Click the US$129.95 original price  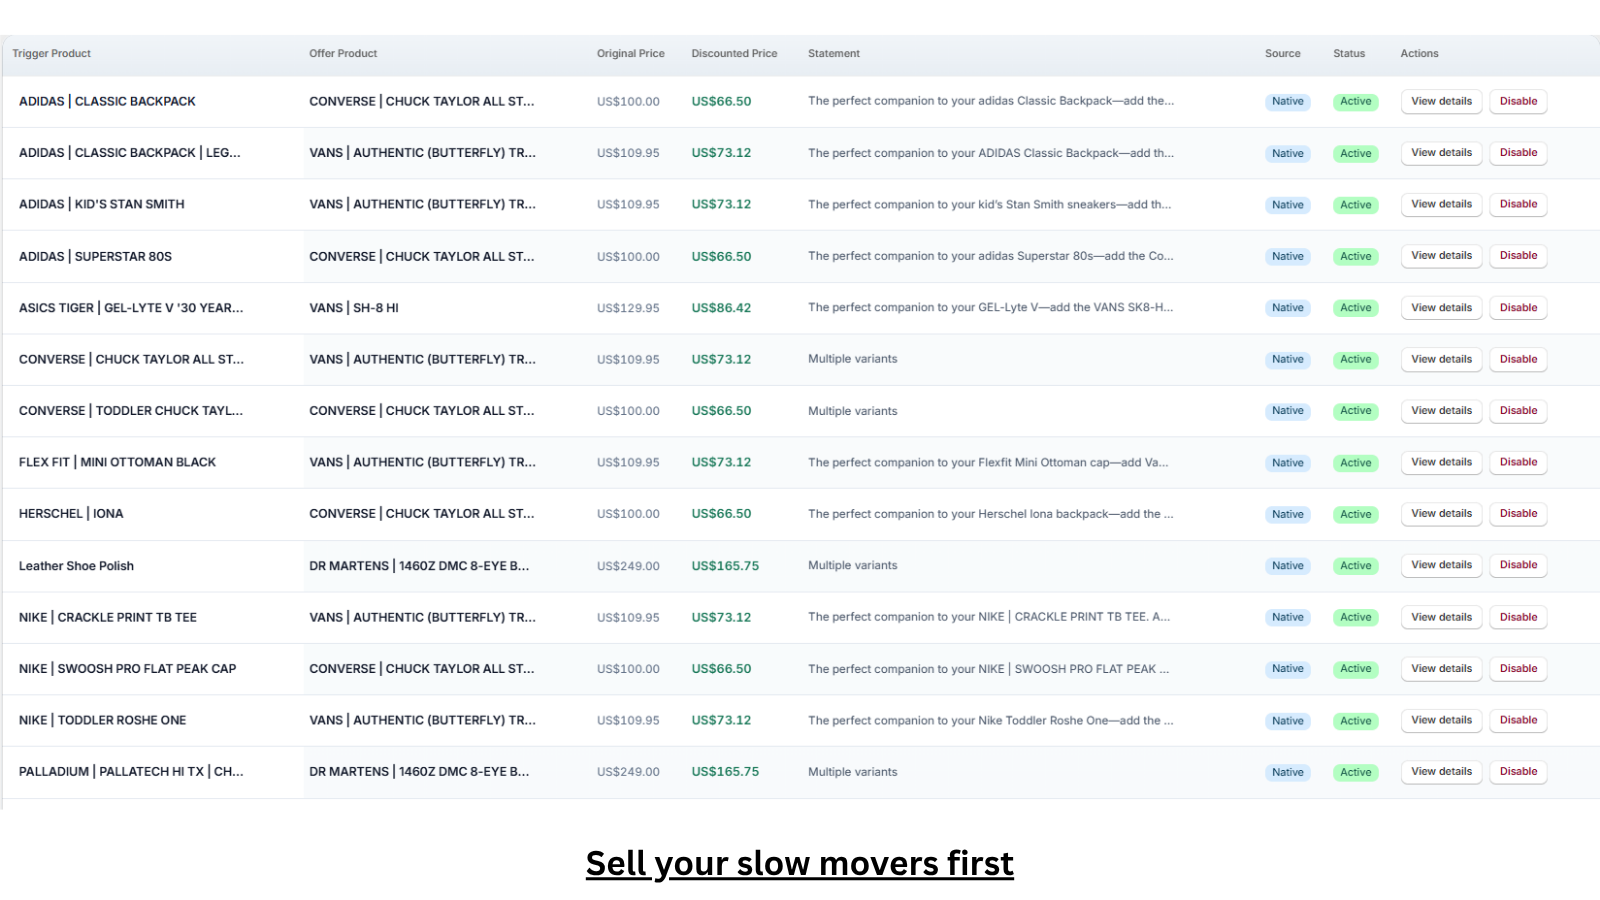628,308
